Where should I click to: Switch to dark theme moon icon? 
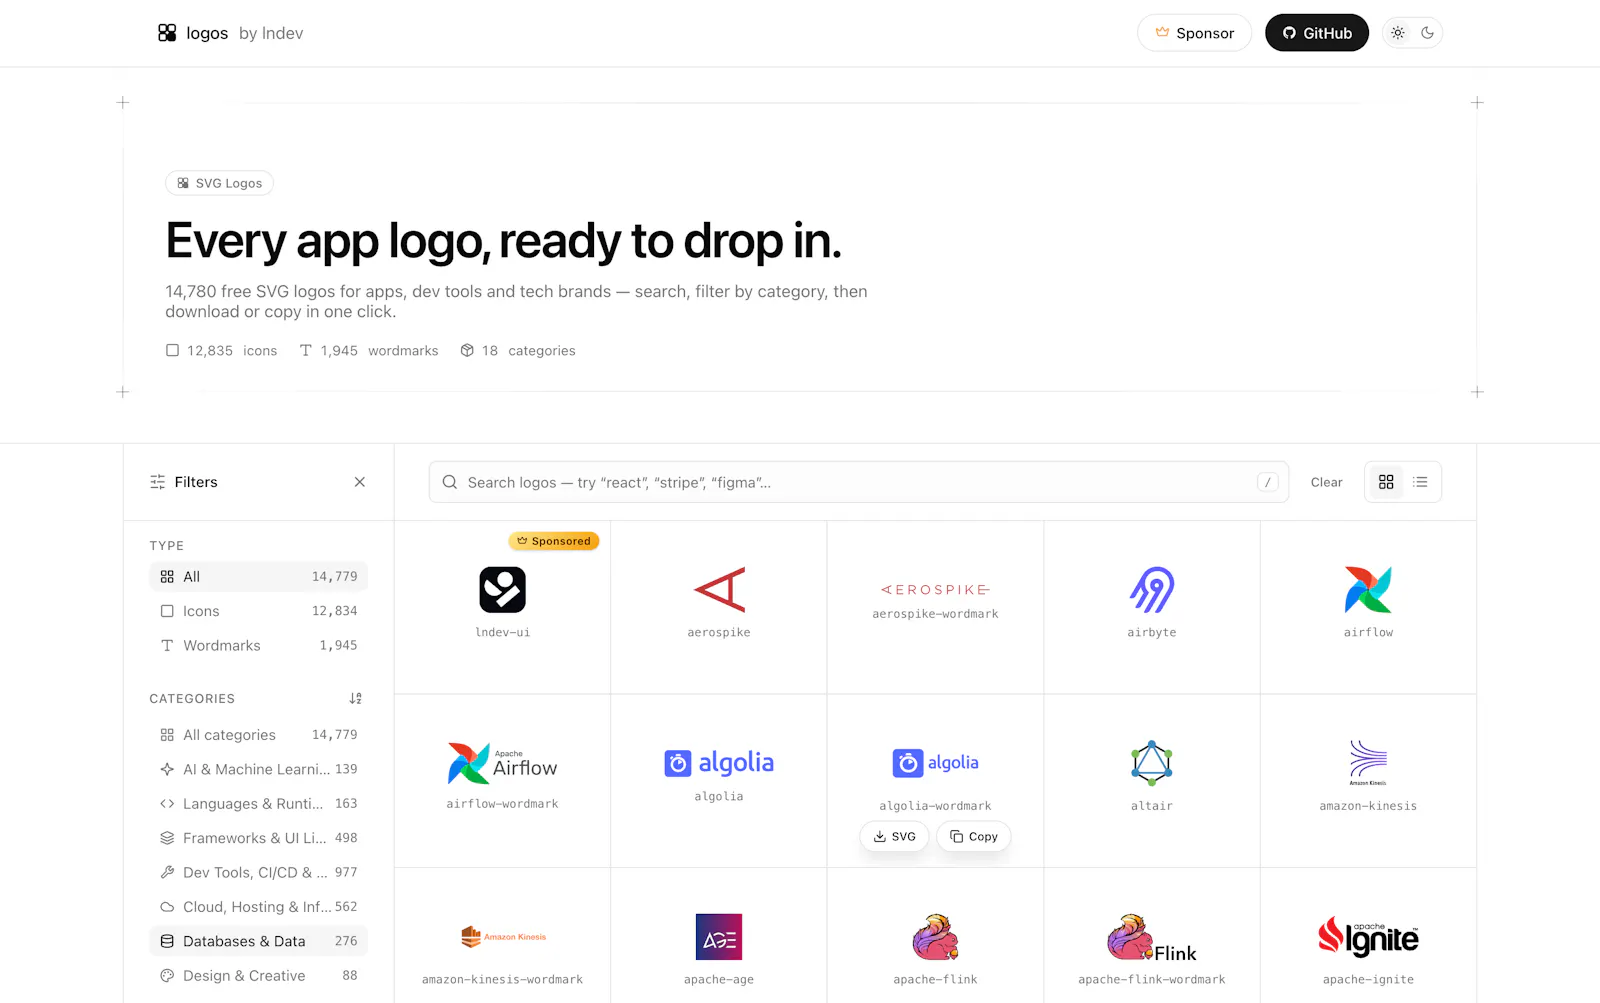pyautogui.click(x=1428, y=33)
